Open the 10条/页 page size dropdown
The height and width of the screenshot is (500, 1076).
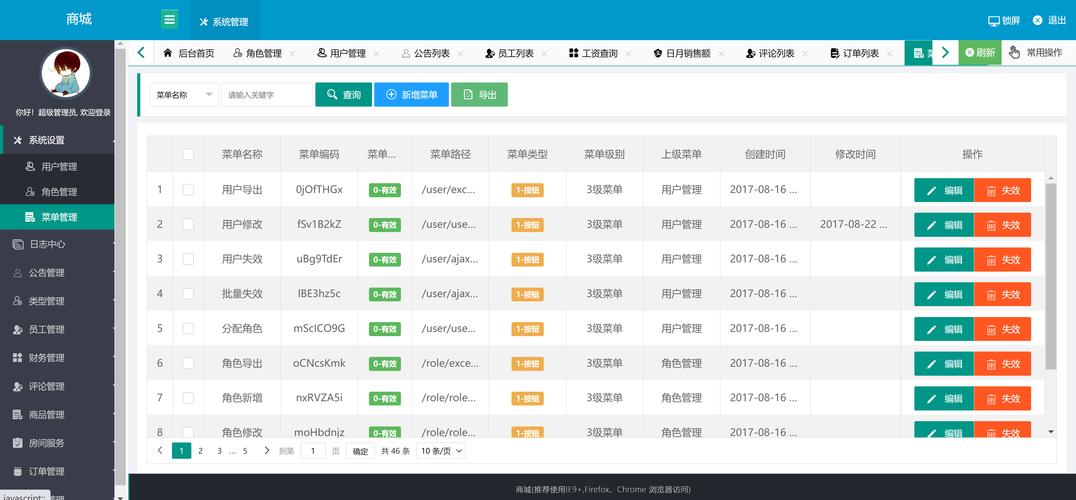tap(441, 451)
